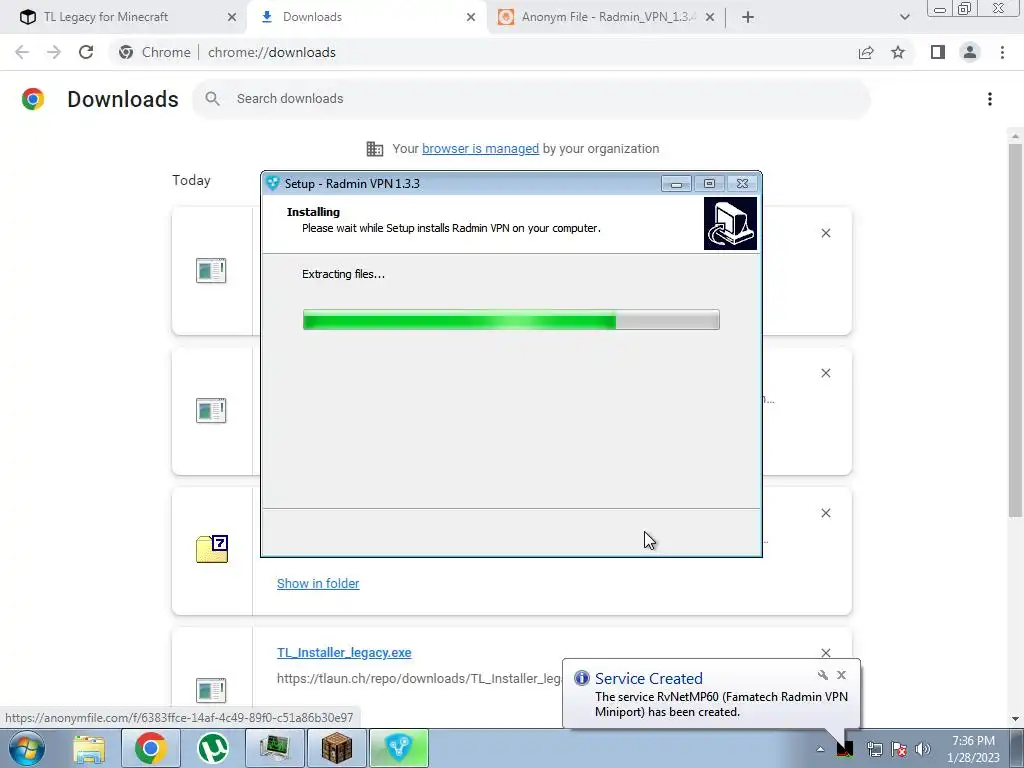This screenshot has width=1024, height=768.
Task: Open the network tray icon
Action: 874,749
